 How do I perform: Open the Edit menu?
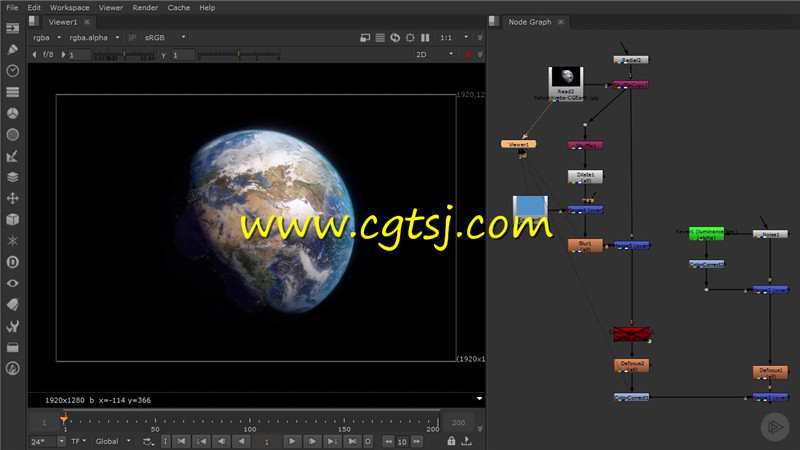click(34, 8)
